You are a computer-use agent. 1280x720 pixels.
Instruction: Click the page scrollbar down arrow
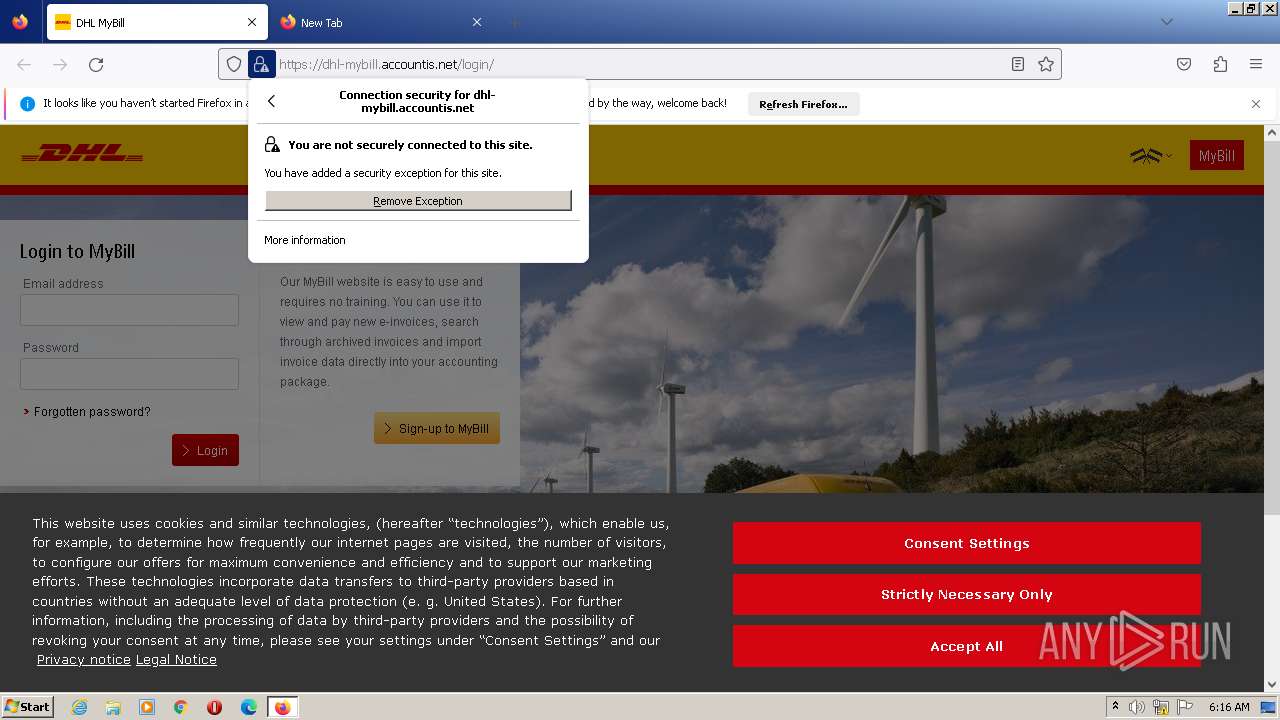1272,684
